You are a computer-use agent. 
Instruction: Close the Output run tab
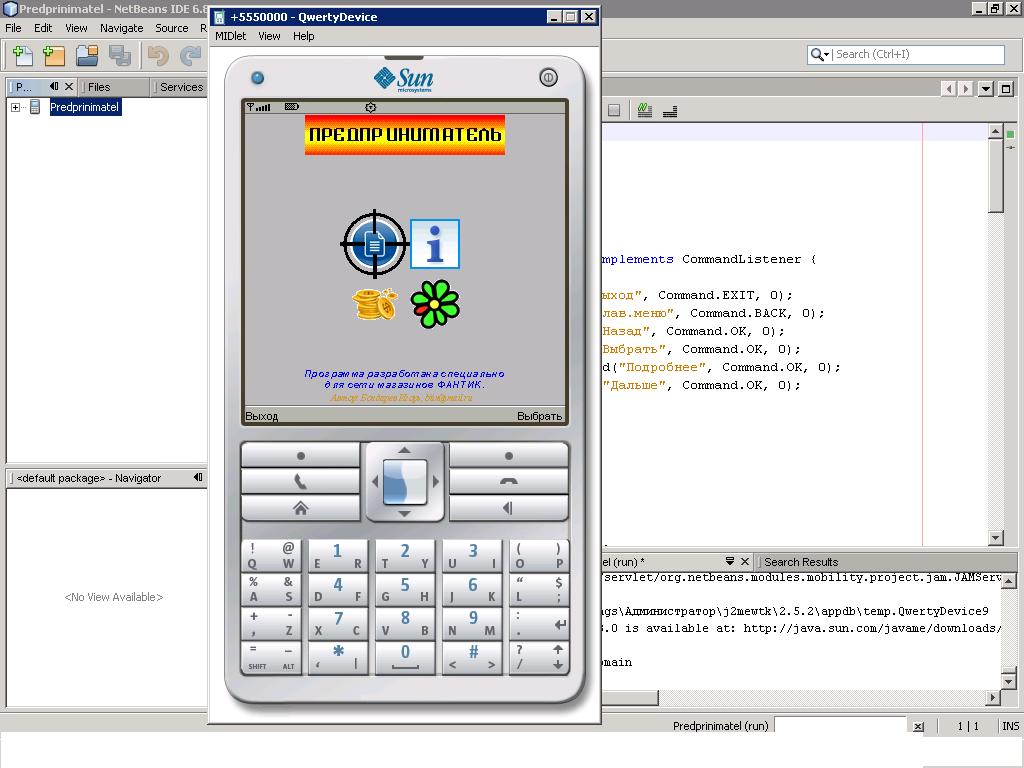point(744,561)
